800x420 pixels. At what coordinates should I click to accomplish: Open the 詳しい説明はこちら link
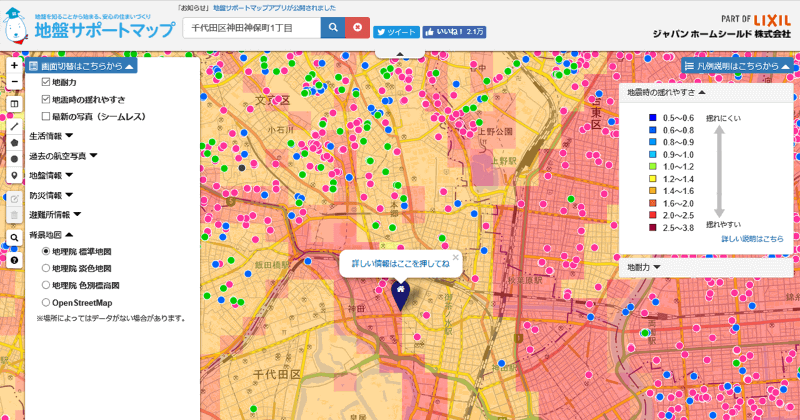tap(752, 239)
